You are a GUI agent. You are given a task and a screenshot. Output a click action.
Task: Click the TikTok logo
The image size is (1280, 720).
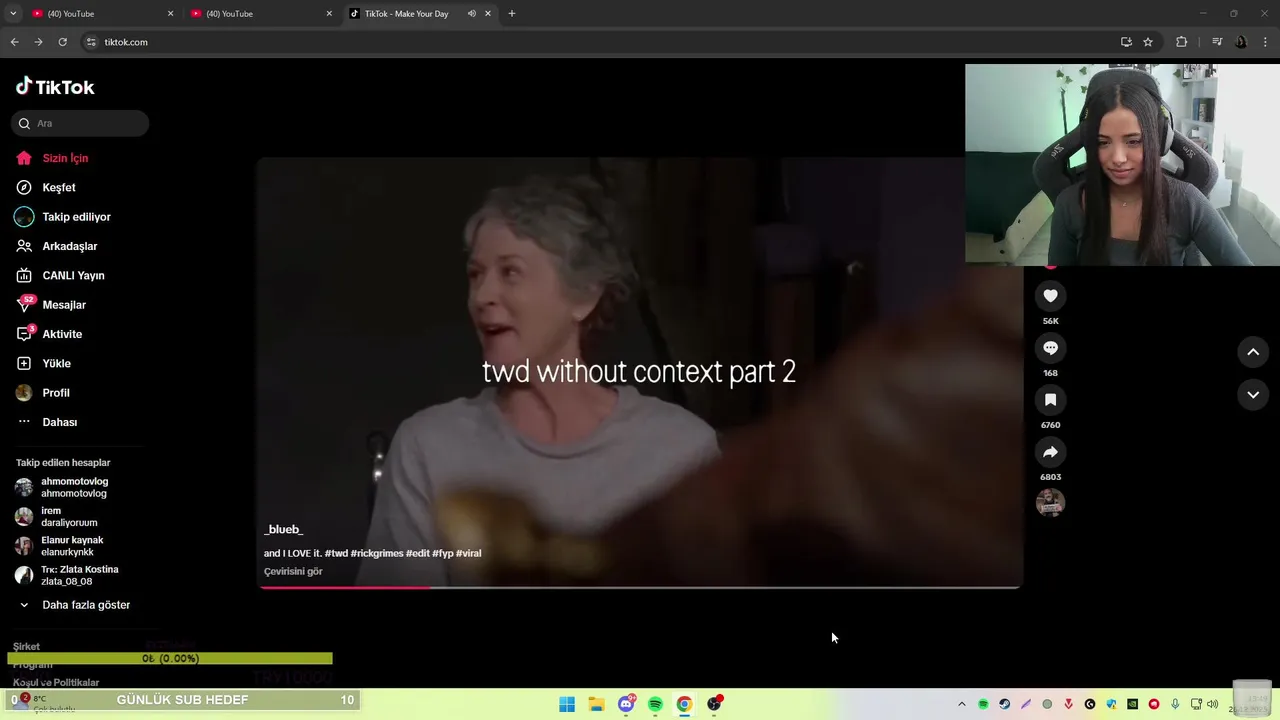(x=55, y=87)
